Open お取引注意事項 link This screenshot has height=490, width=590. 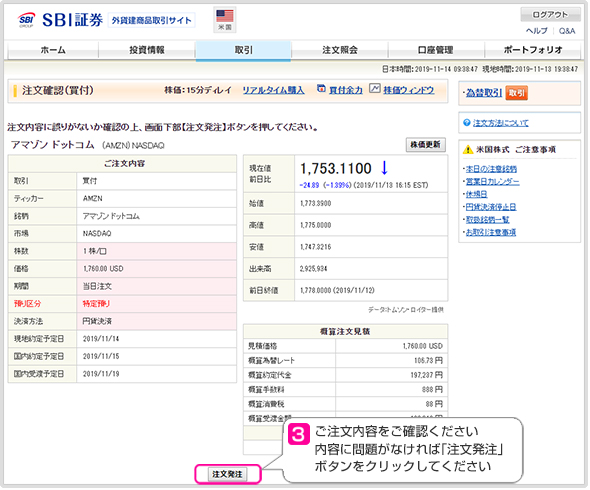[x=491, y=232]
